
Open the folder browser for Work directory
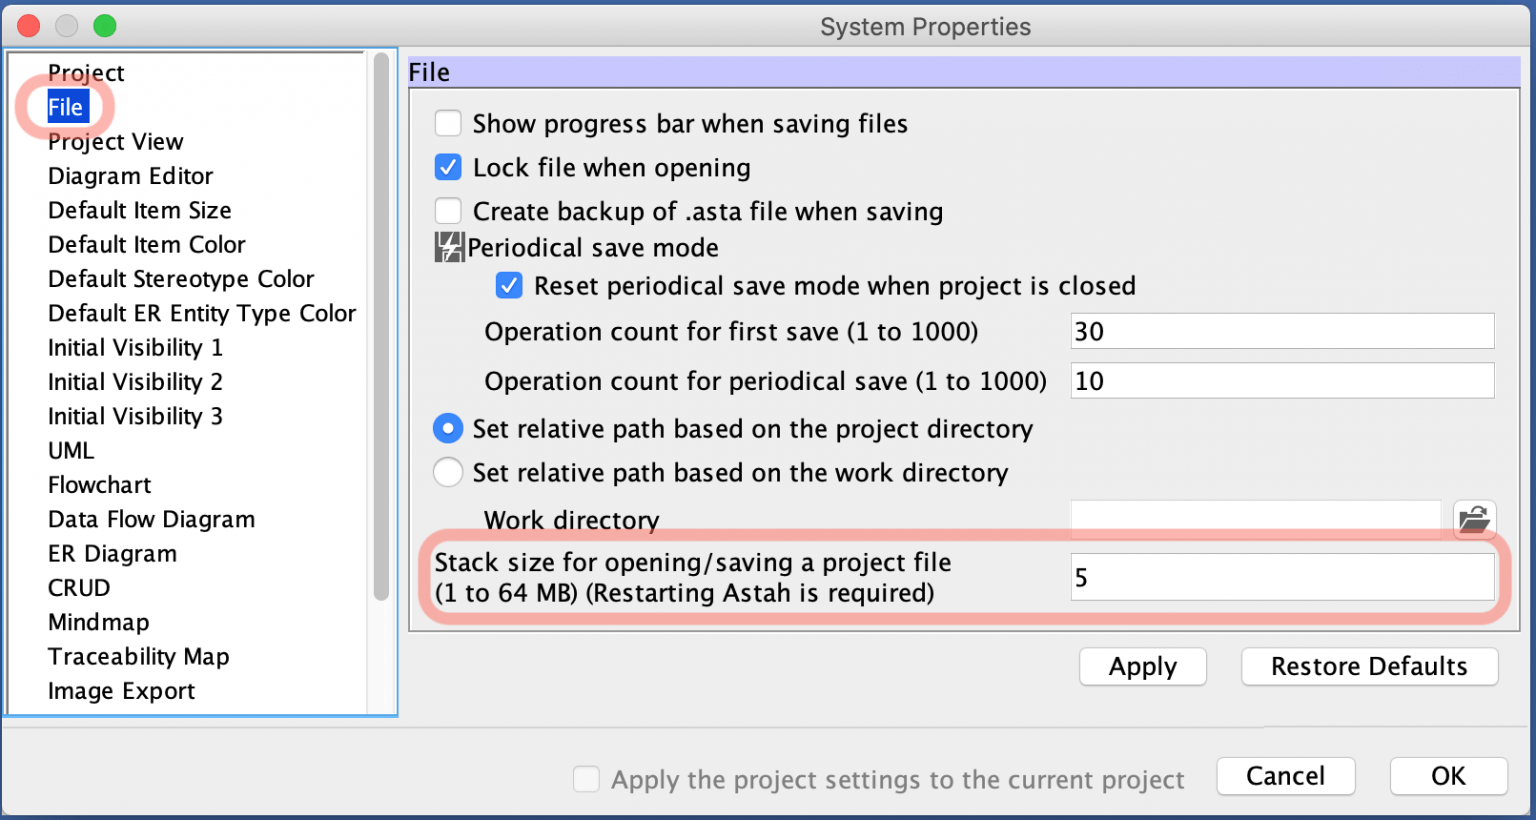pyautogui.click(x=1475, y=519)
